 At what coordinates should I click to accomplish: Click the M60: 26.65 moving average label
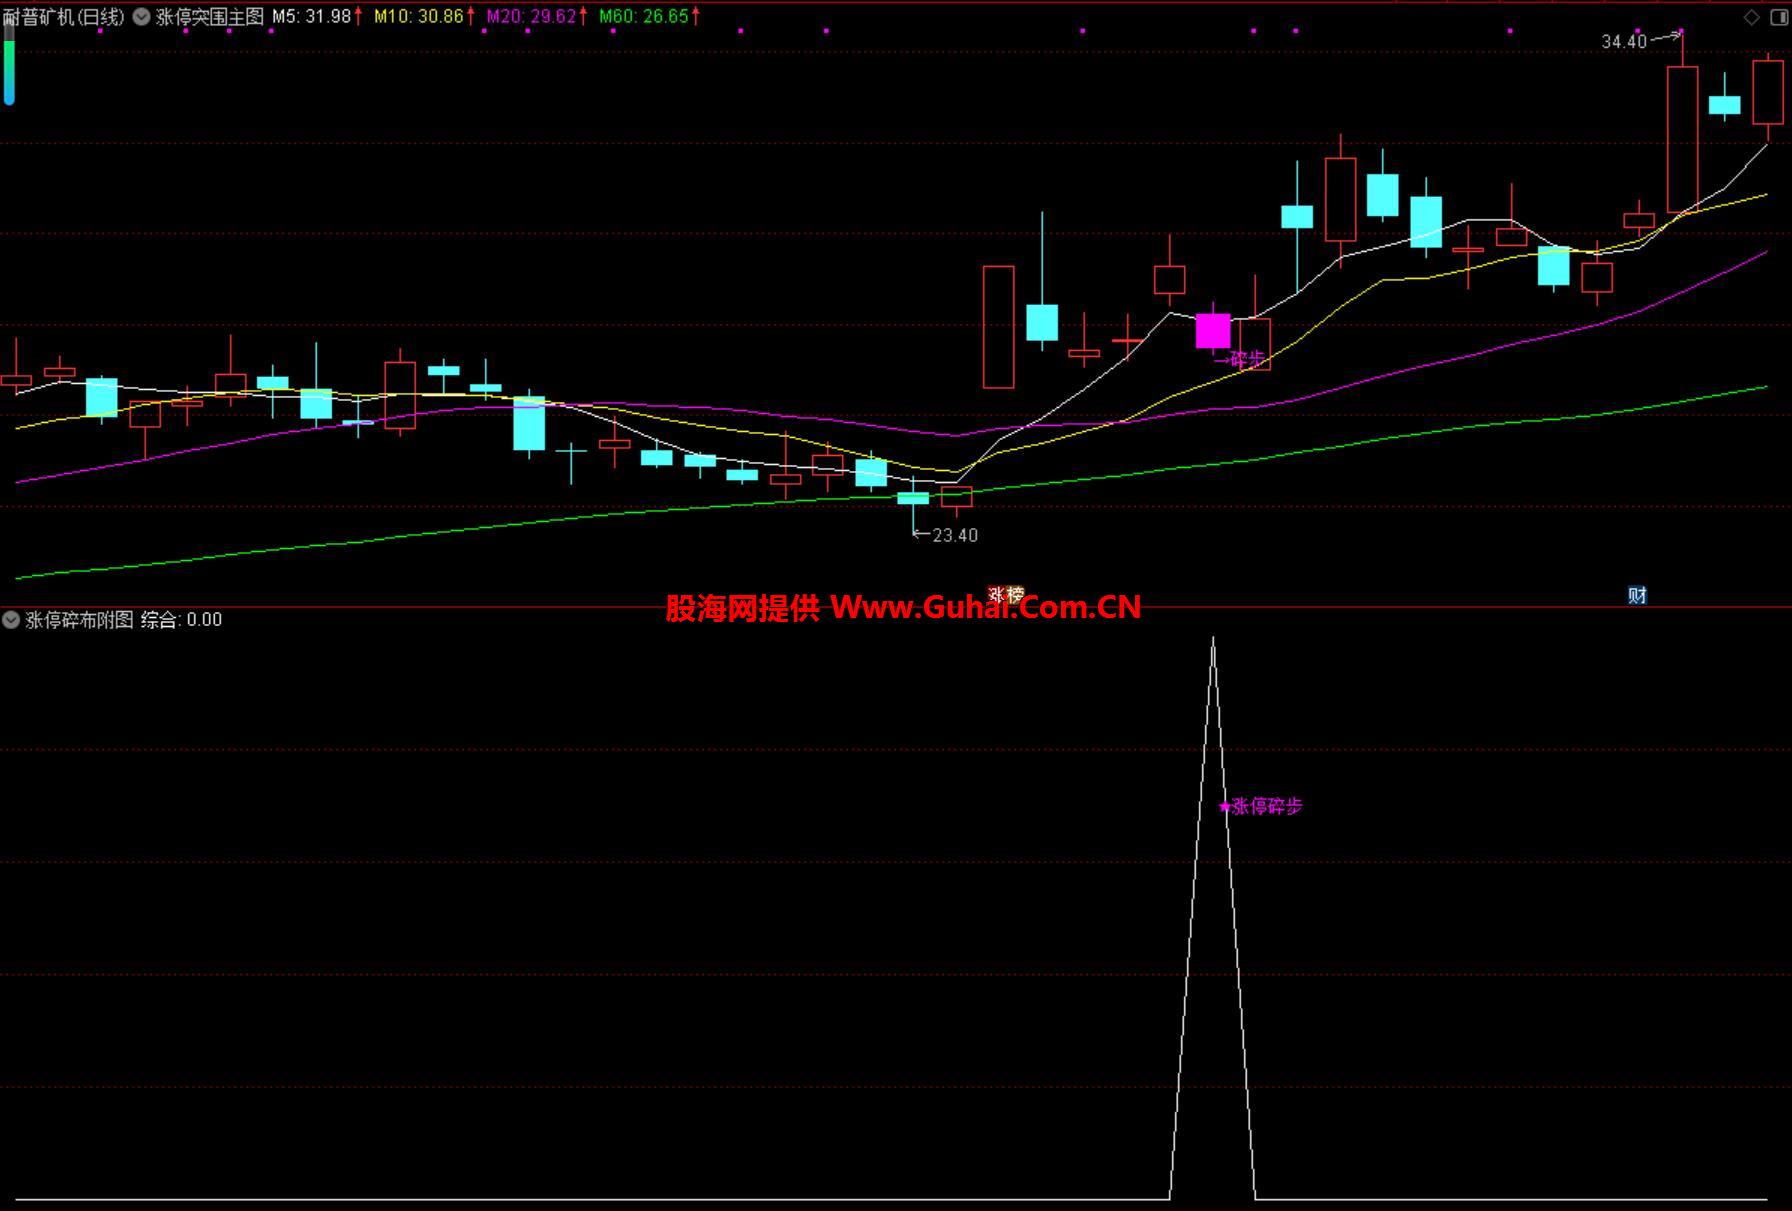tap(643, 17)
